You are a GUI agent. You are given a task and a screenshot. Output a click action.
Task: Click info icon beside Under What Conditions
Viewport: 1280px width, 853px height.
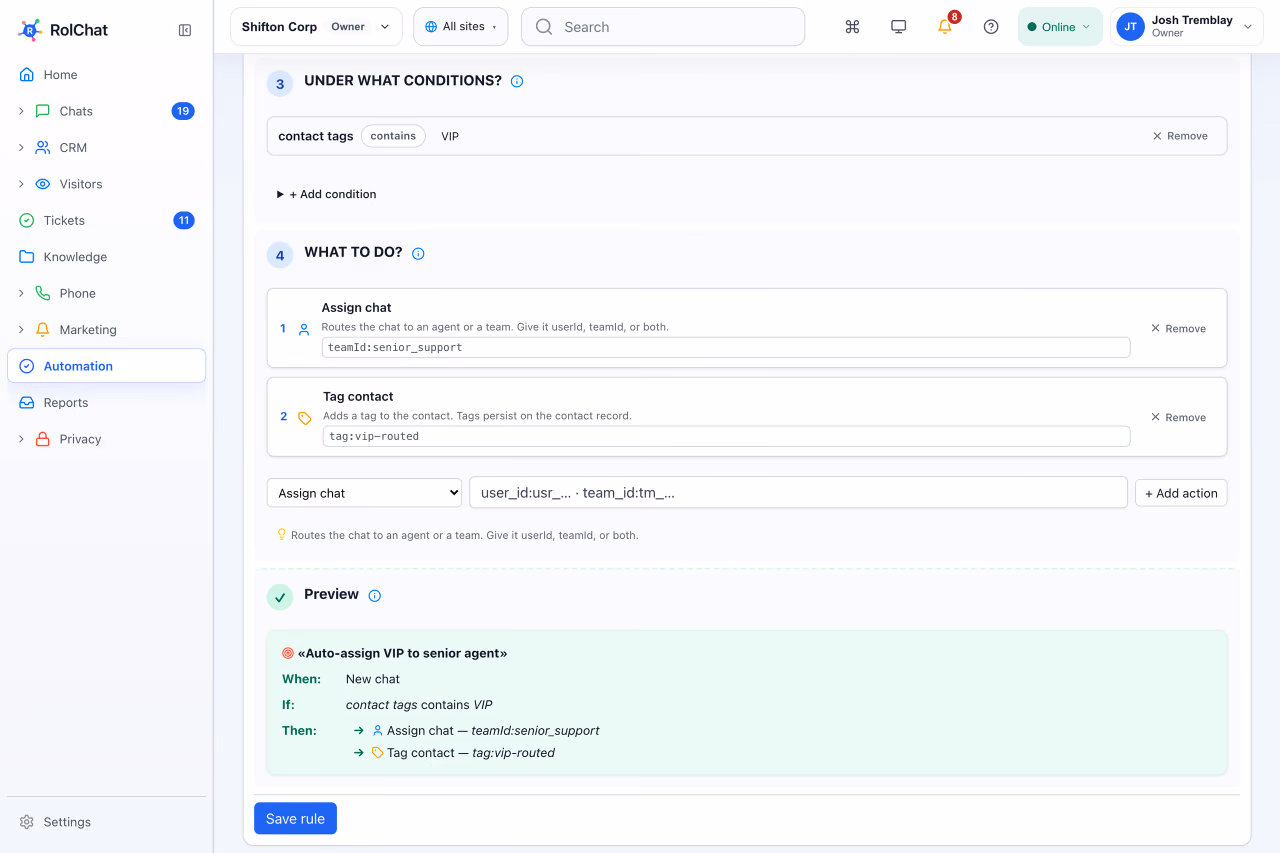(517, 81)
